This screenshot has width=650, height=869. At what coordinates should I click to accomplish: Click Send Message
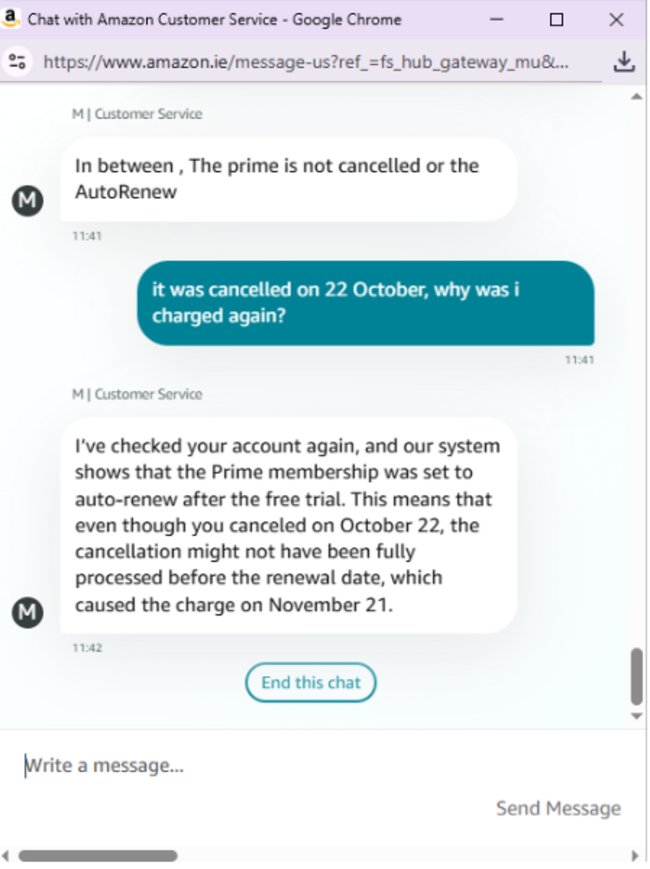pyautogui.click(x=558, y=808)
